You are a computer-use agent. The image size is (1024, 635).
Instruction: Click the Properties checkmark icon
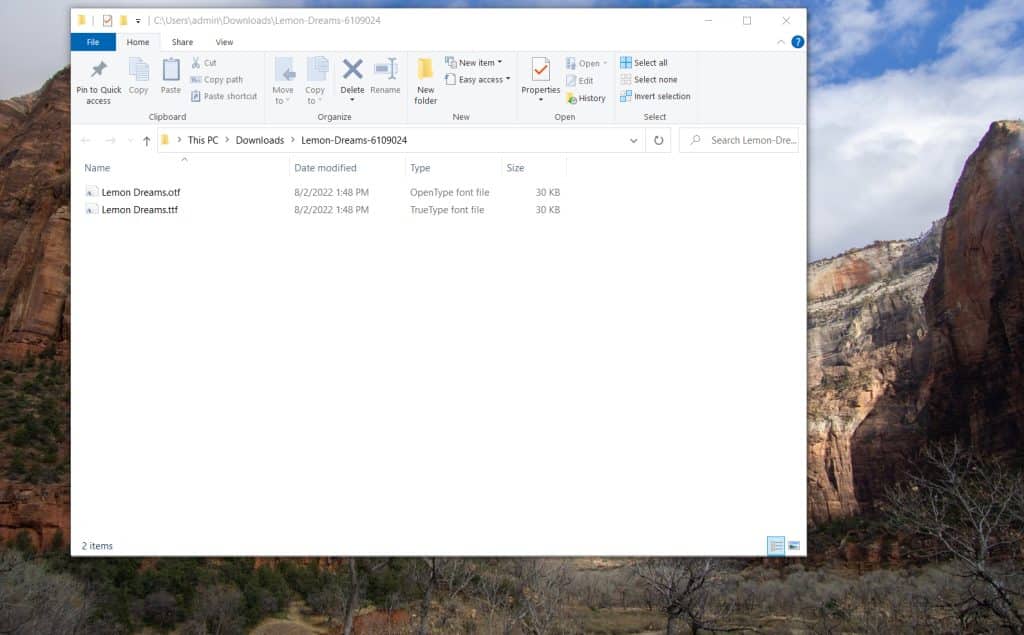pos(541,69)
